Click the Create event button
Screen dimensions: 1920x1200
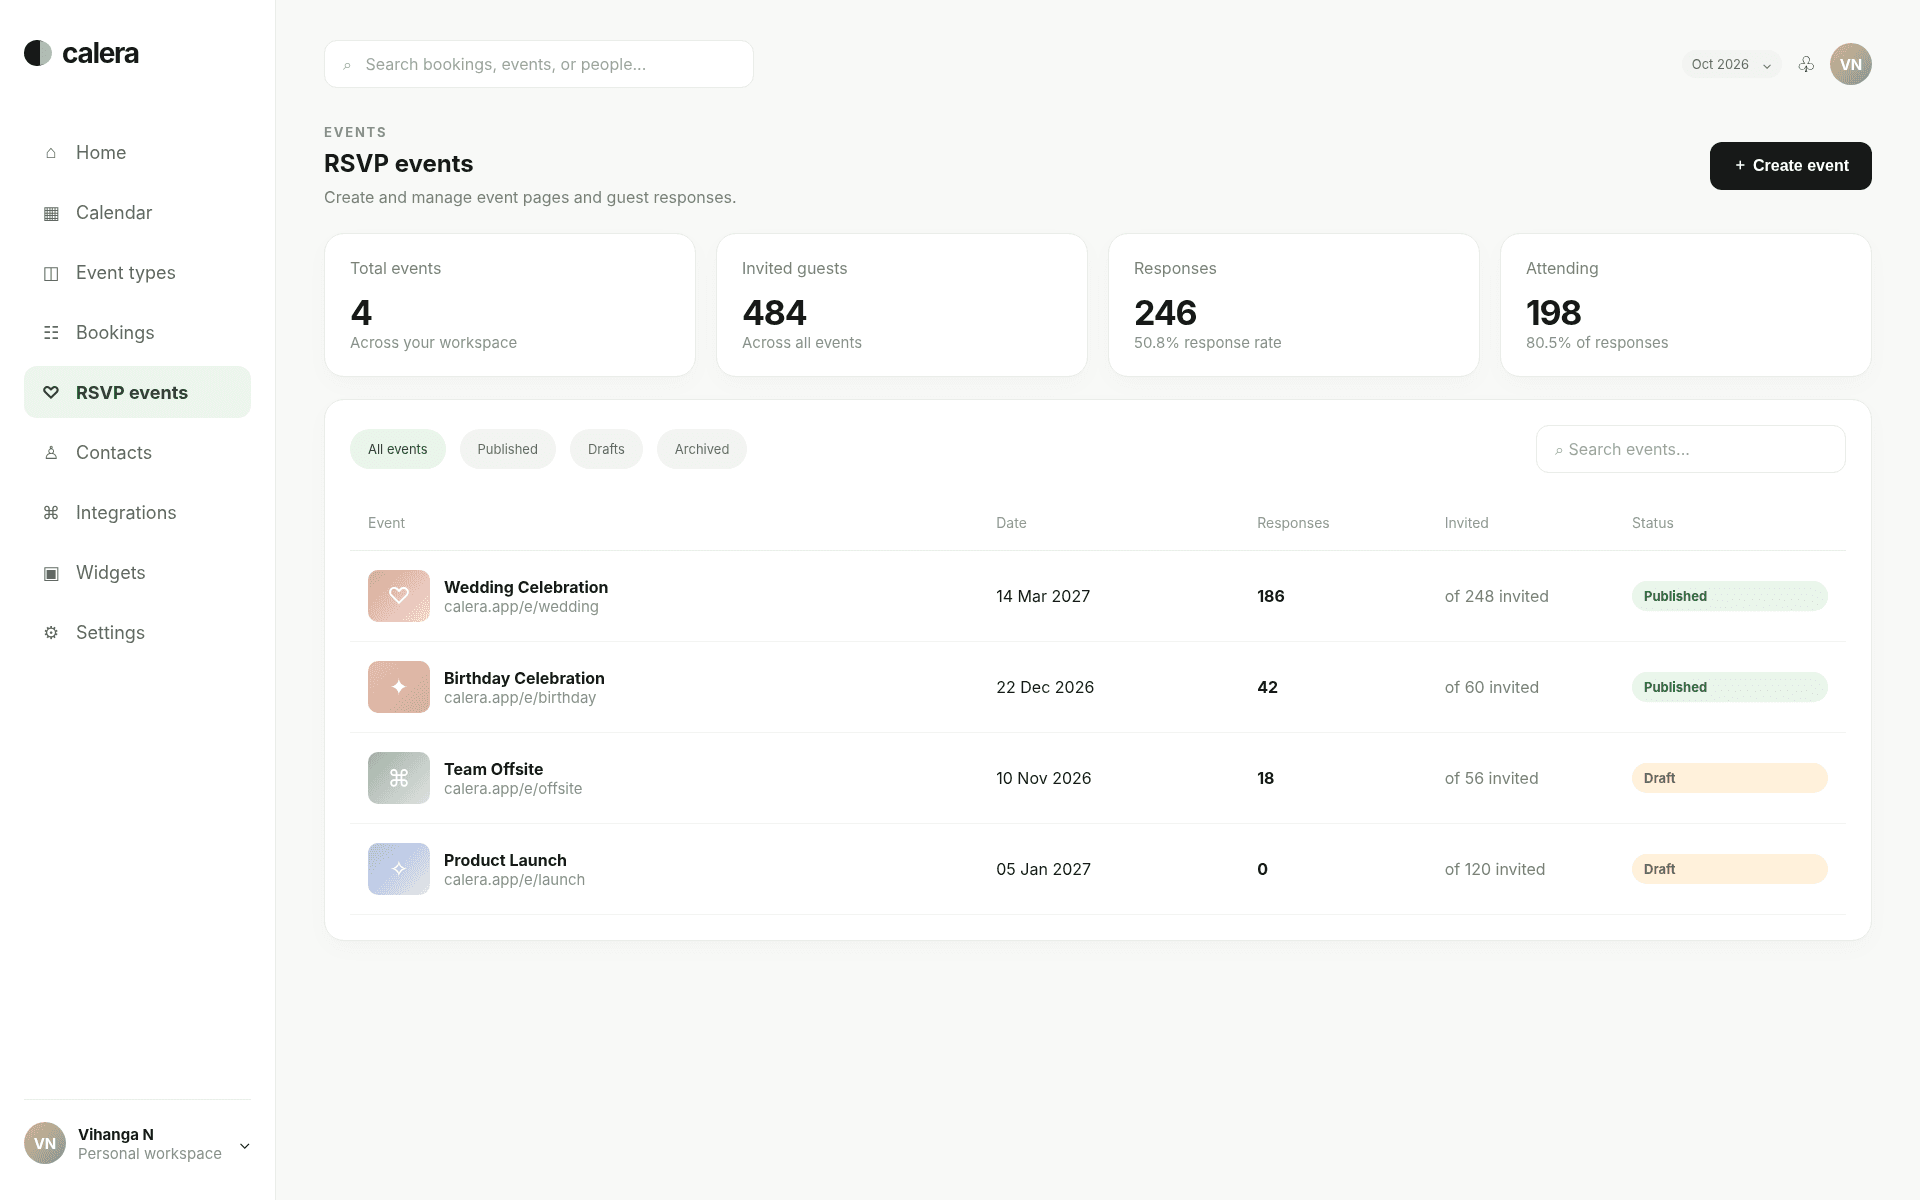(1790, 166)
